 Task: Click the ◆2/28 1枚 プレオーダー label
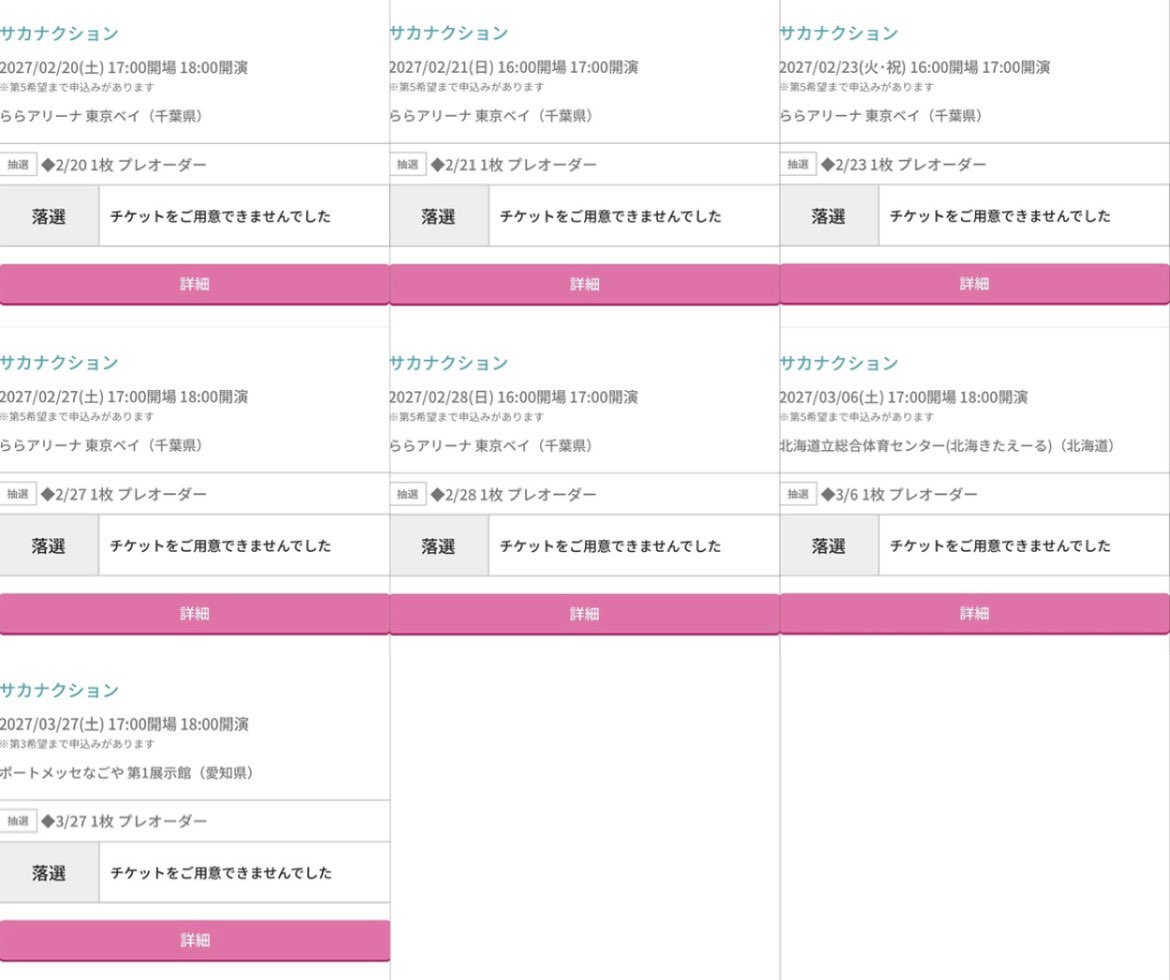[x=513, y=494]
